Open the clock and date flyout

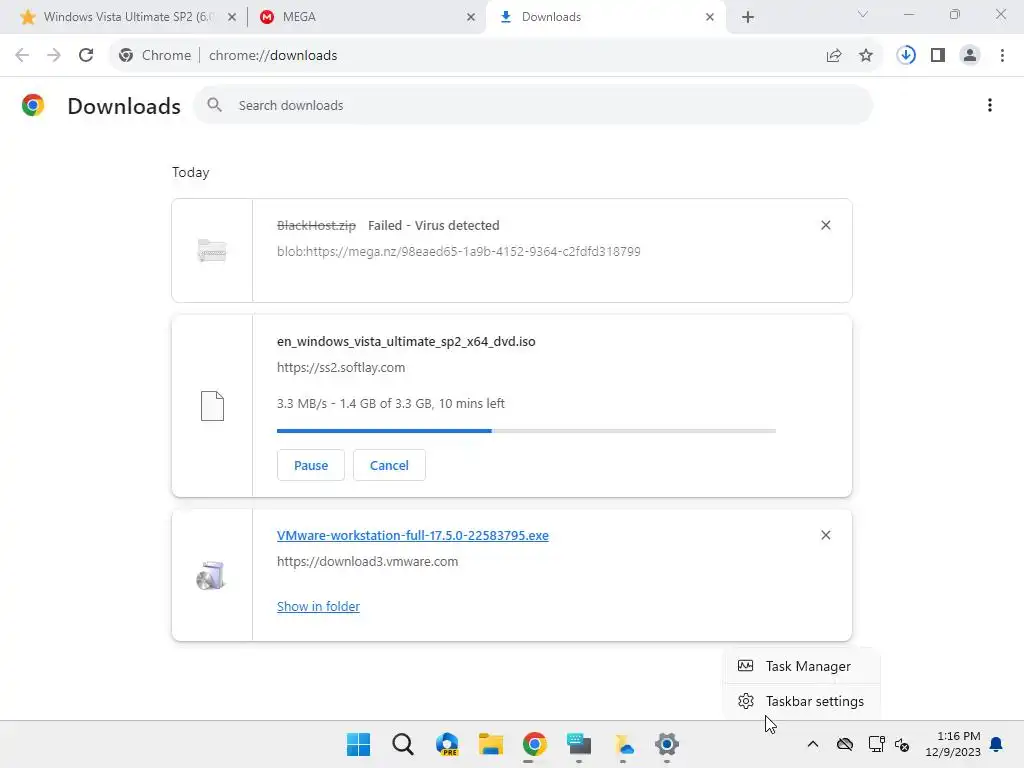[953, 744]
